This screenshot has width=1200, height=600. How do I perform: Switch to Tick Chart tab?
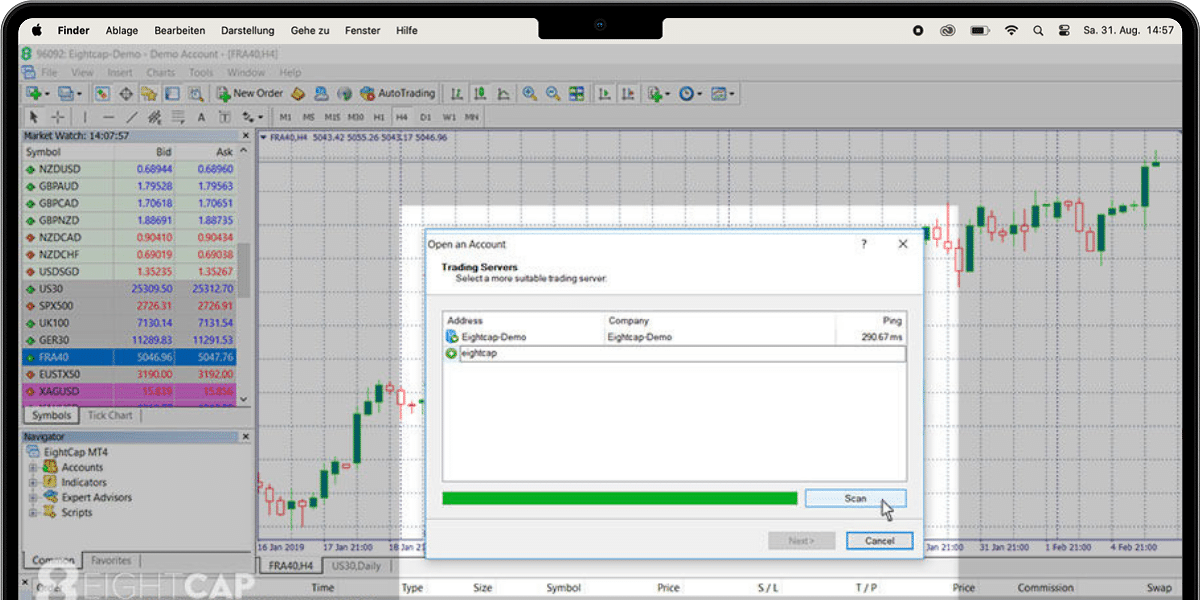110,415
